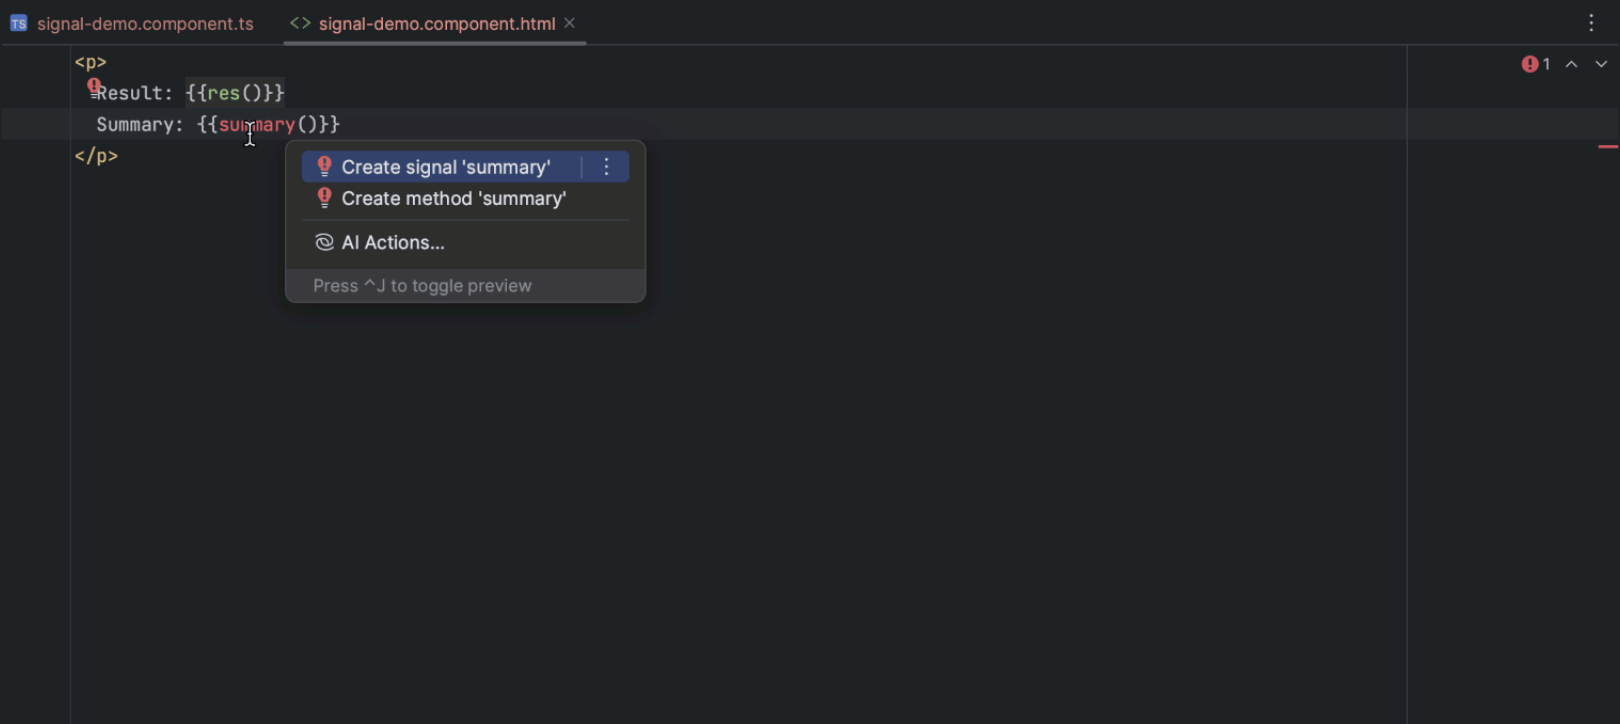
Task: Place cursor in res() expression
Action: tap(223, 93)
